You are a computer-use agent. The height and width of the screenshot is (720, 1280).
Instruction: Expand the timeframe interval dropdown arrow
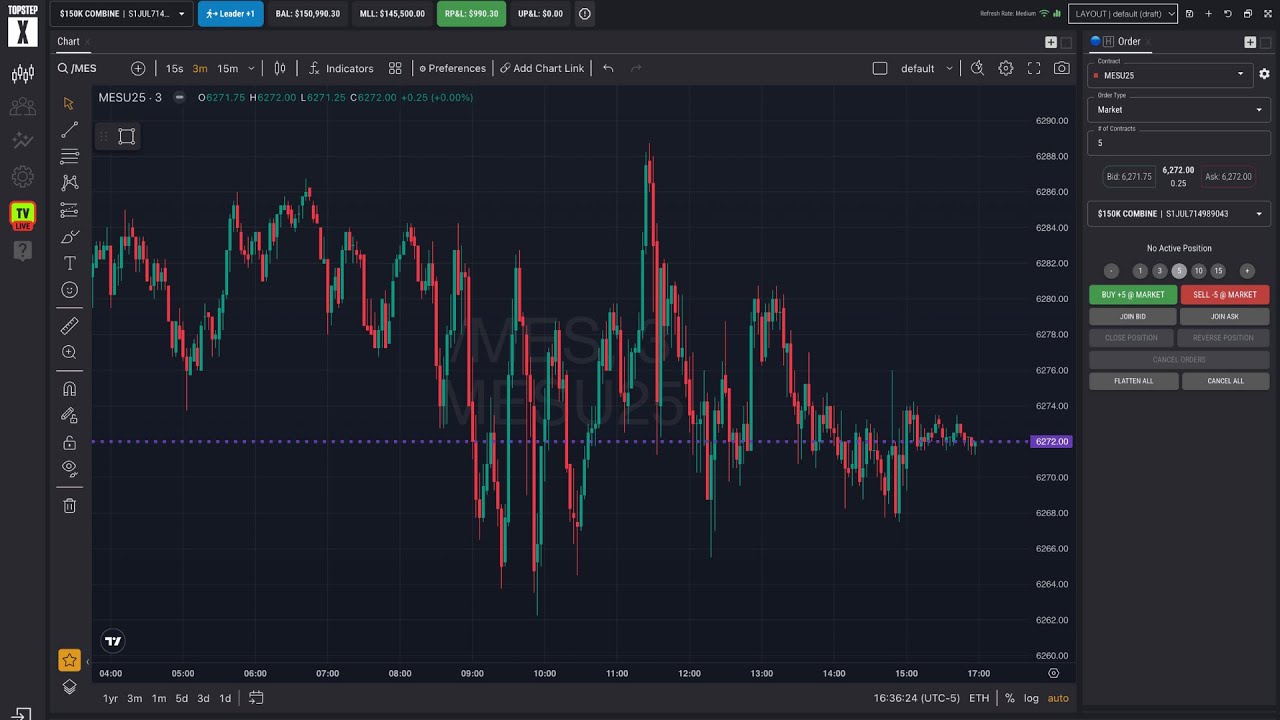tap(251, 68)
